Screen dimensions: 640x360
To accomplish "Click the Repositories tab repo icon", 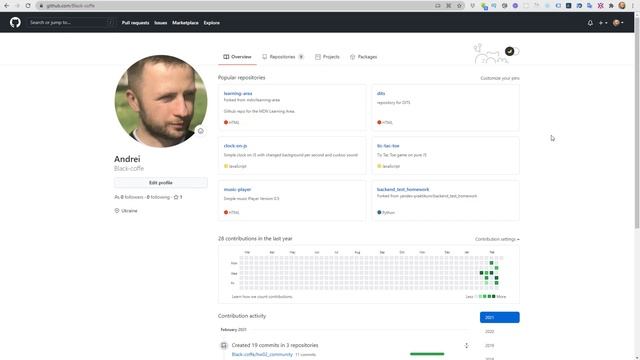I will click(264, 57).
